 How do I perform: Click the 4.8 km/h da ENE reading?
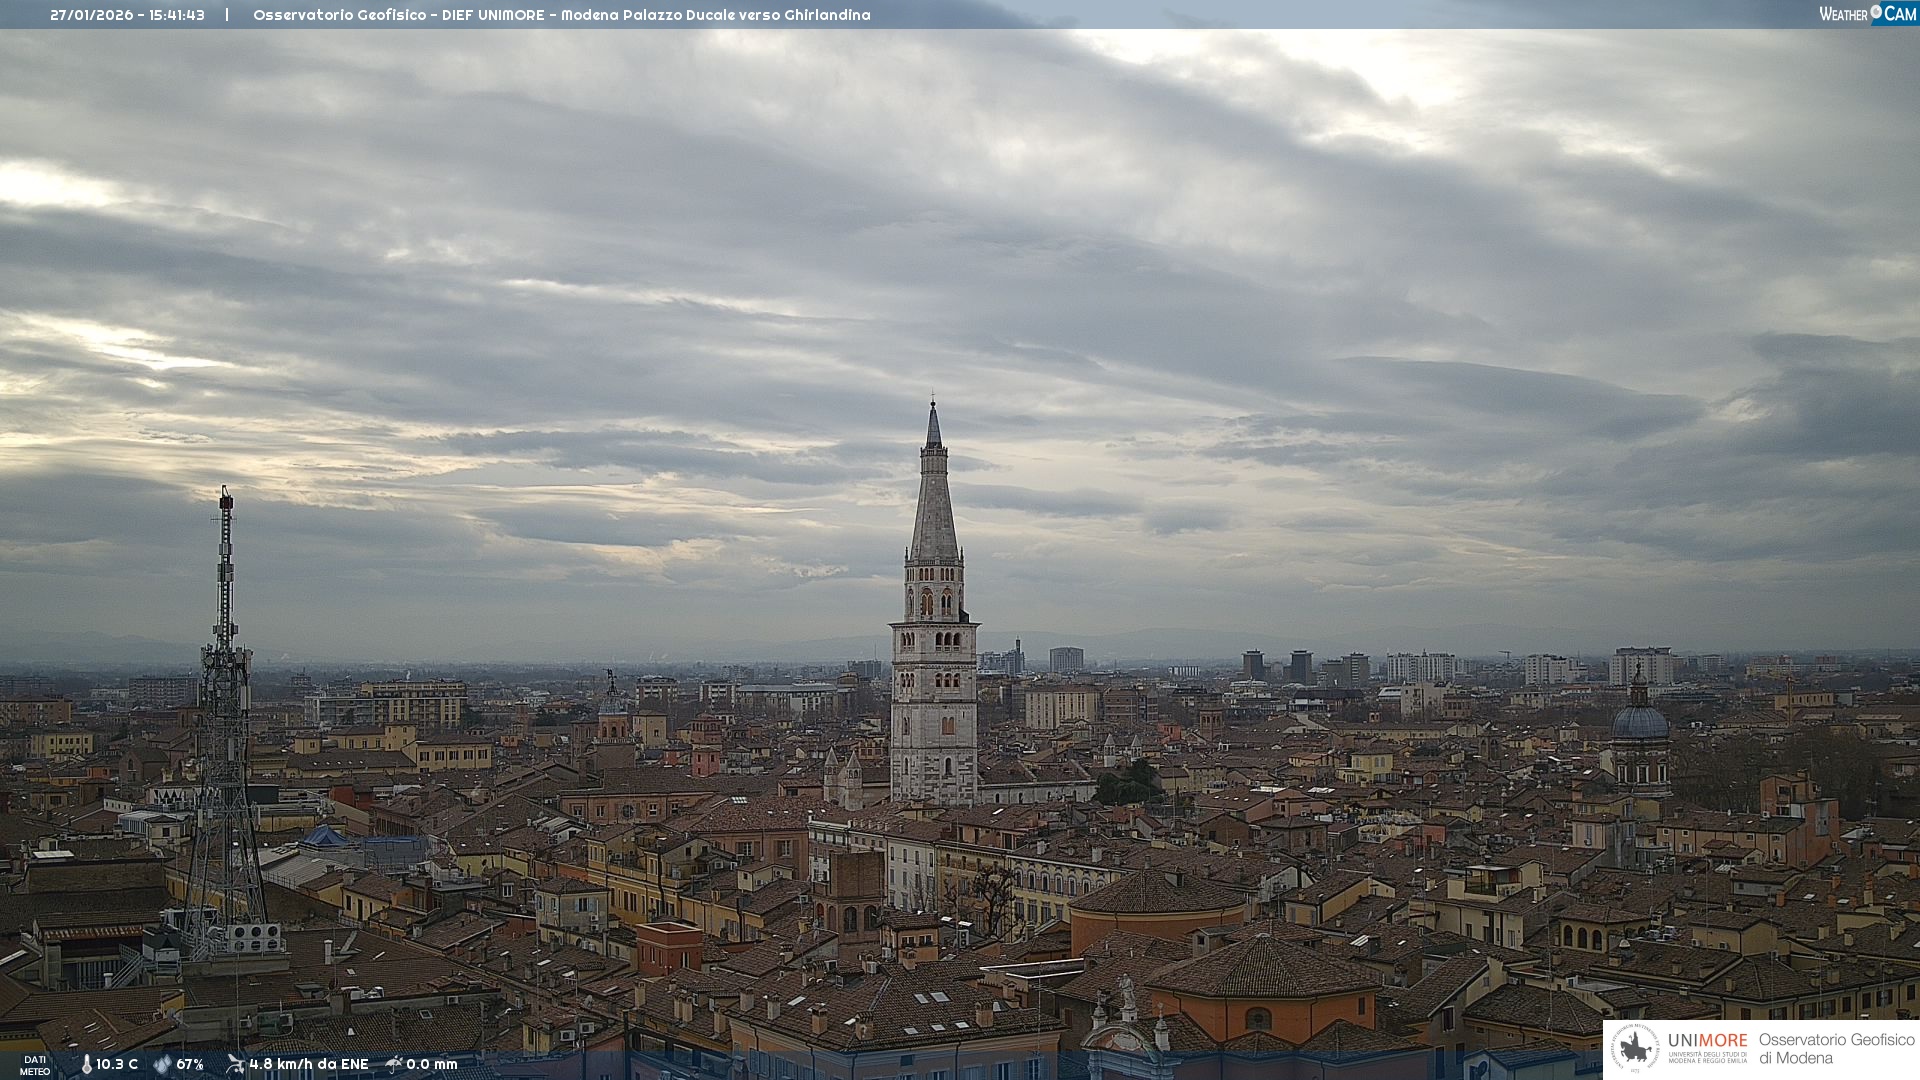coord(308,1065)
